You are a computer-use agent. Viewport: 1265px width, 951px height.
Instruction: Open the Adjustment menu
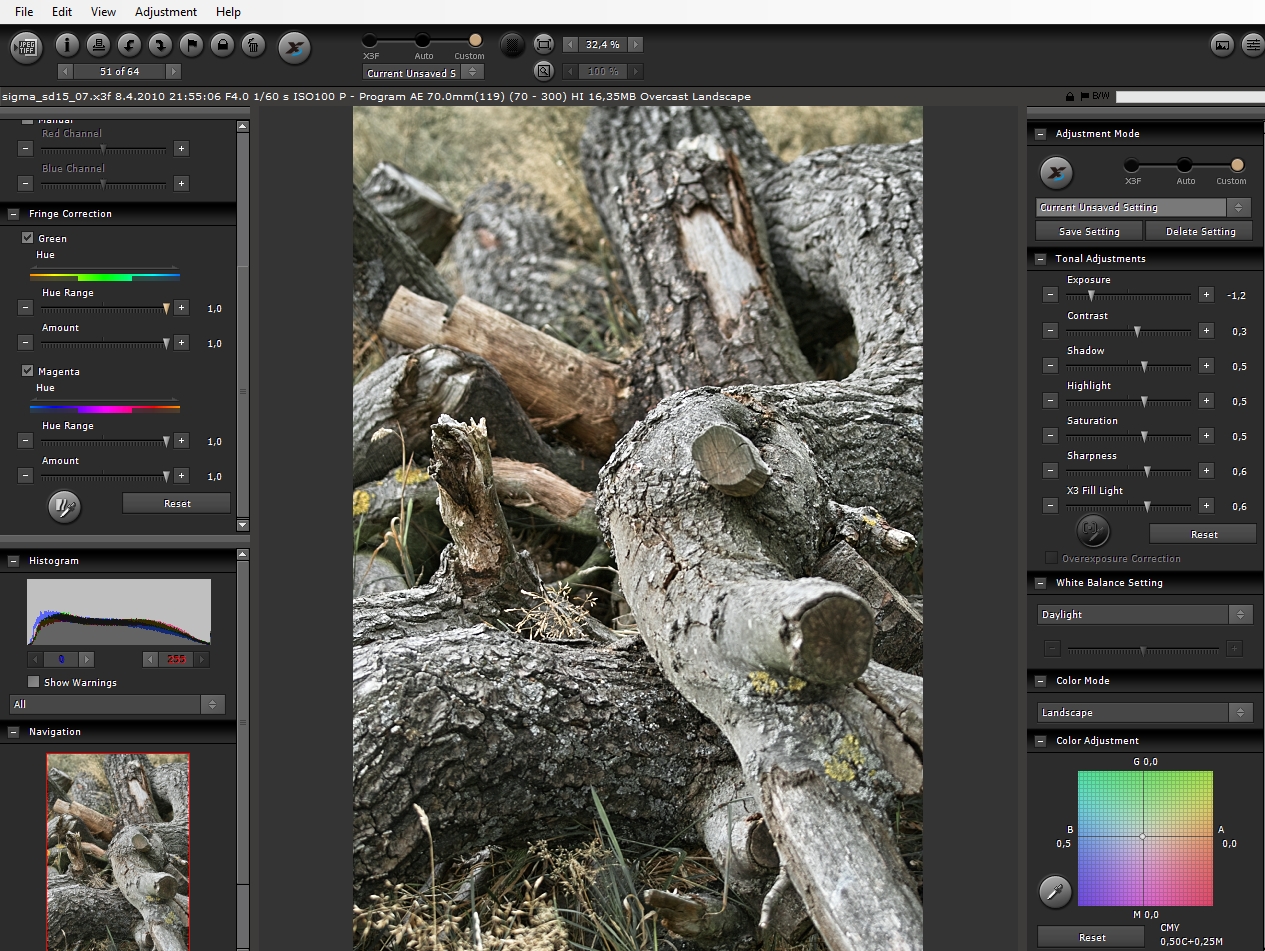pos(166,12)
